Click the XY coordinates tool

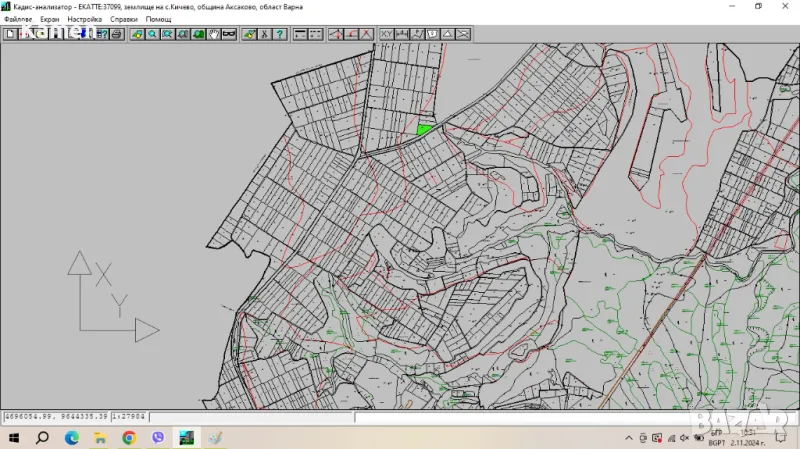tap(386, 34)
